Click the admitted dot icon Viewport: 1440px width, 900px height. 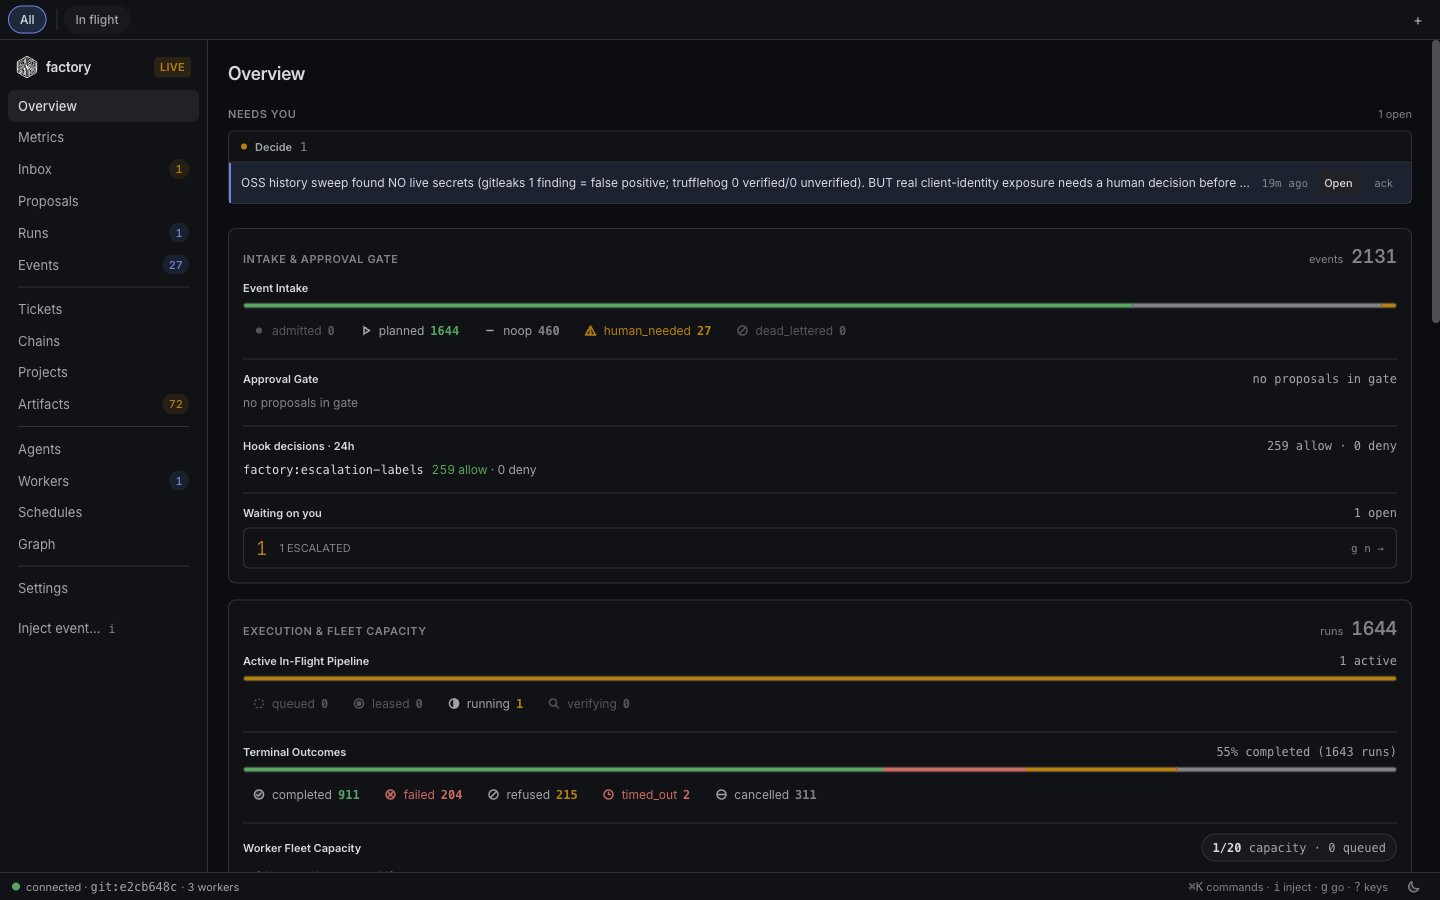[x=259, y=331]
